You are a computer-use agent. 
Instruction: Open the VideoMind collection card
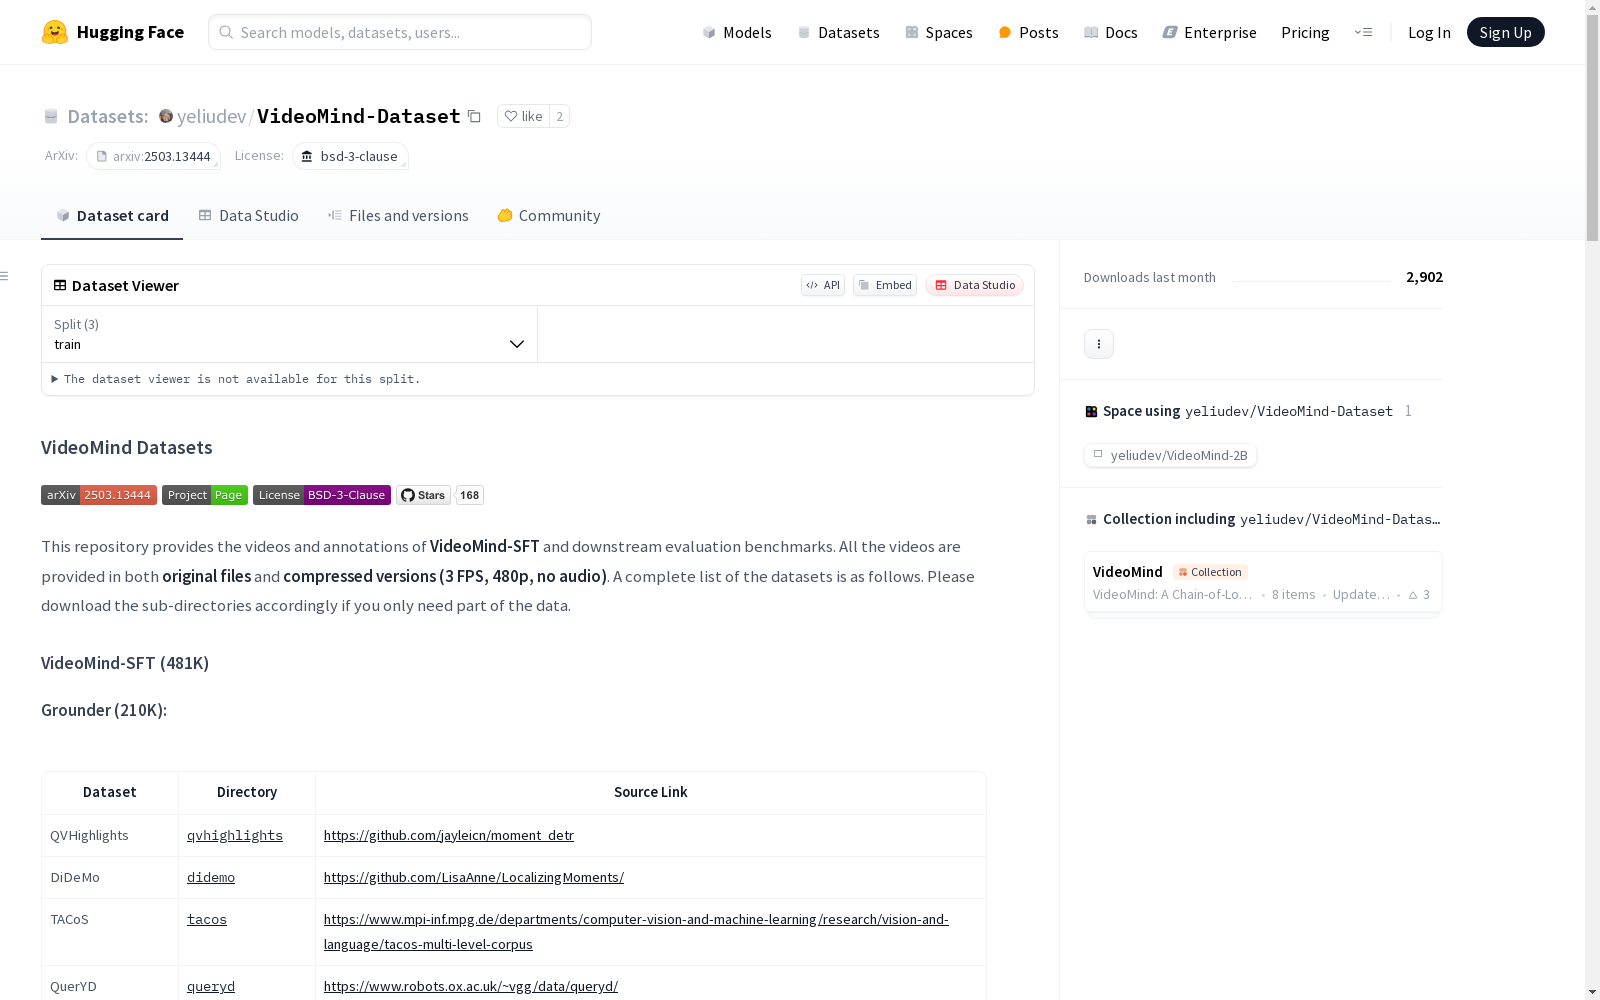tap(1263, 583)
